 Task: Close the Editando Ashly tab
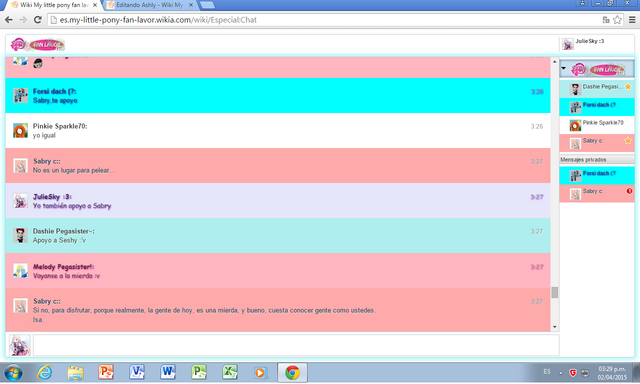[191, 5]
